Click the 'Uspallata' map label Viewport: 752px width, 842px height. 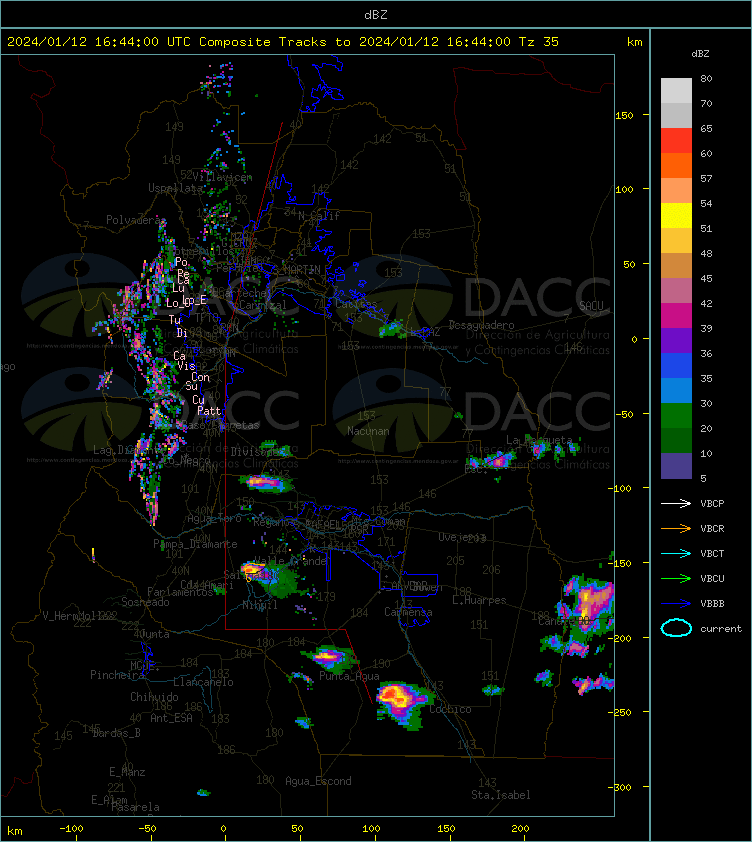175,188
